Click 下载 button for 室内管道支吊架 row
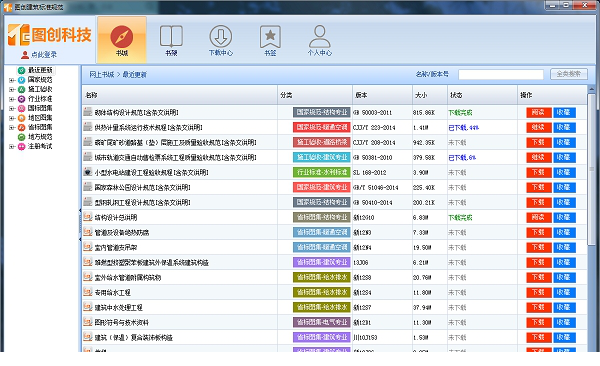Screen dimensions: 600x366 [538, 247]
